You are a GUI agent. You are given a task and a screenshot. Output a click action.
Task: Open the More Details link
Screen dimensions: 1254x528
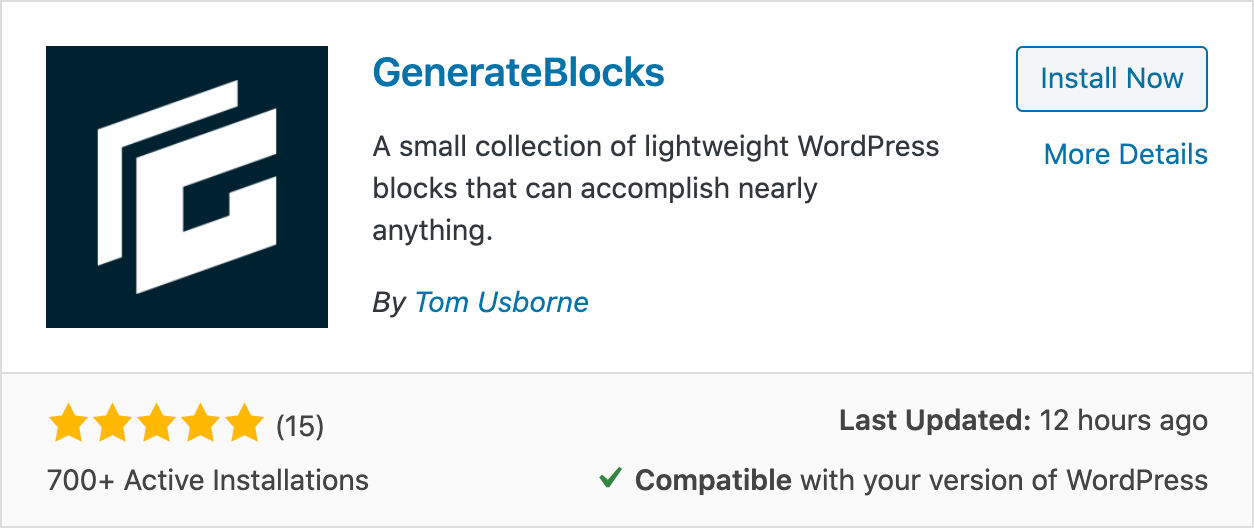click(x=1126, y=154)
